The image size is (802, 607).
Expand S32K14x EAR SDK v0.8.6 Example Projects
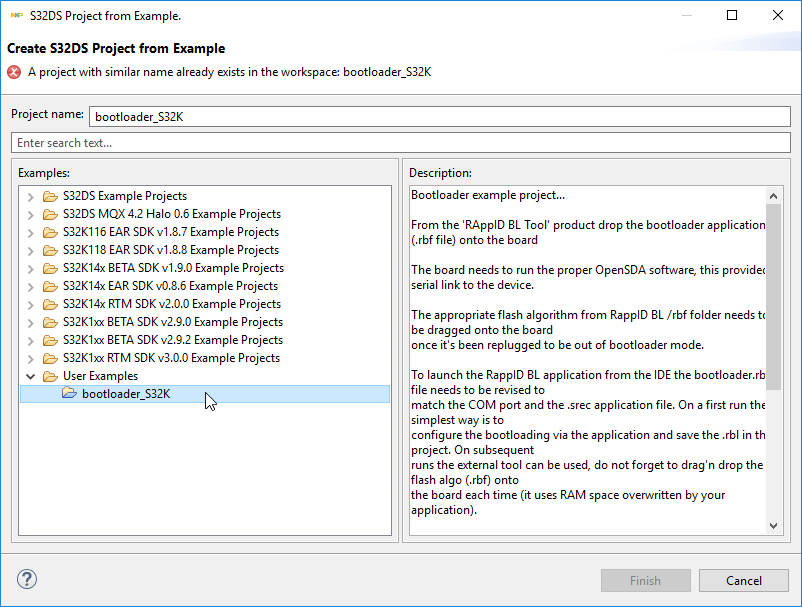31,286
